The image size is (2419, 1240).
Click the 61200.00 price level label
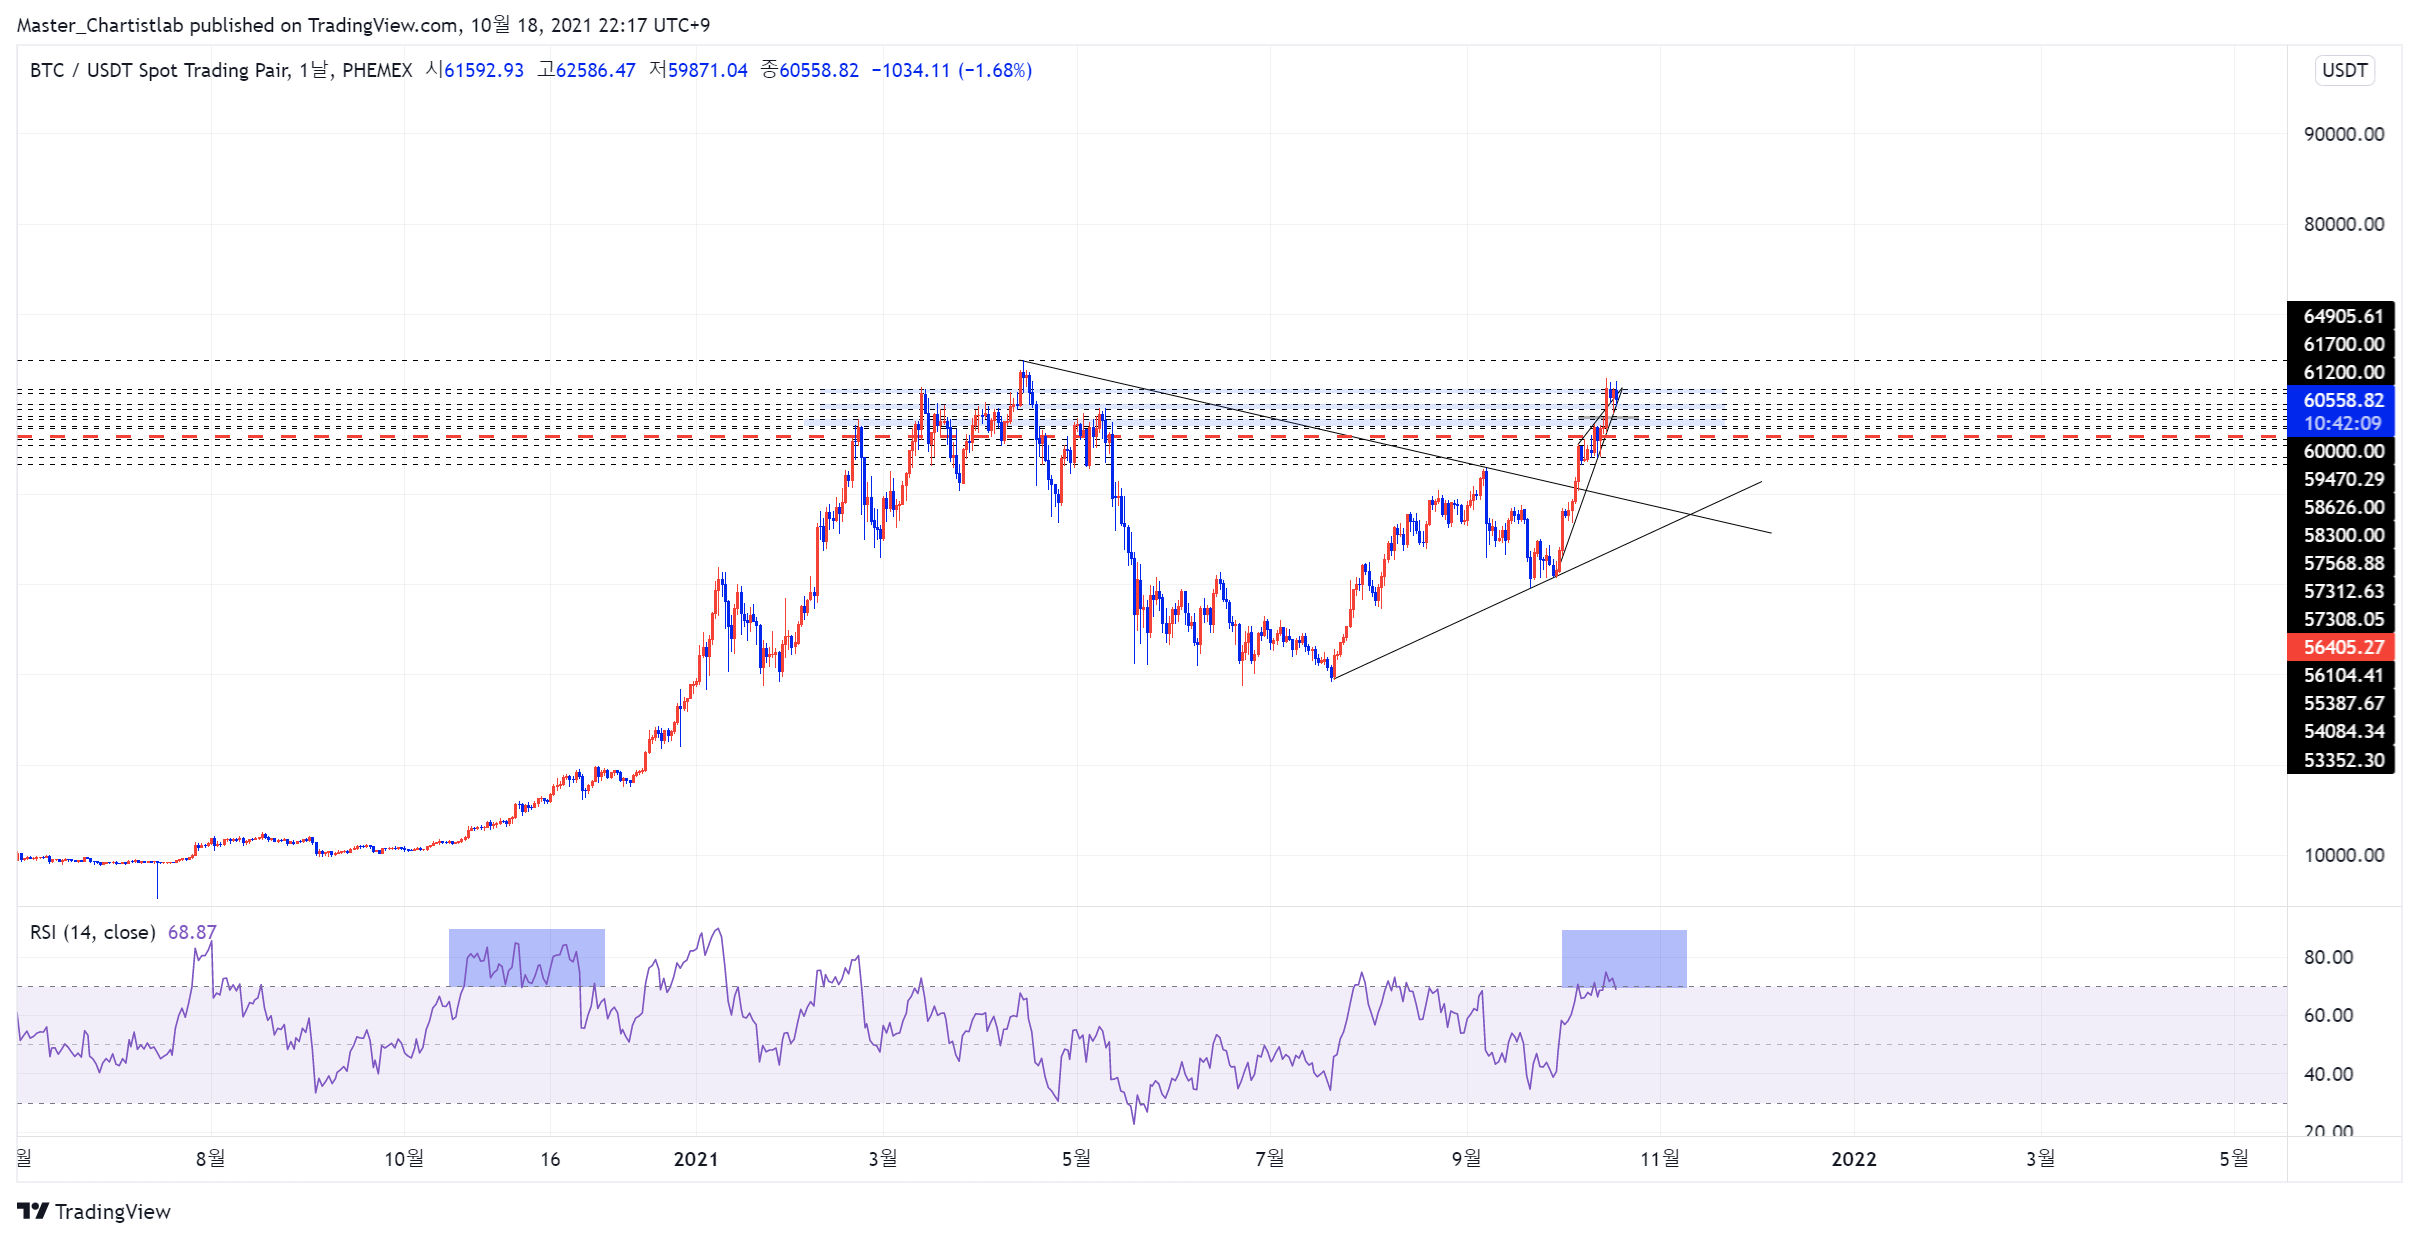tap(2343, 372)
